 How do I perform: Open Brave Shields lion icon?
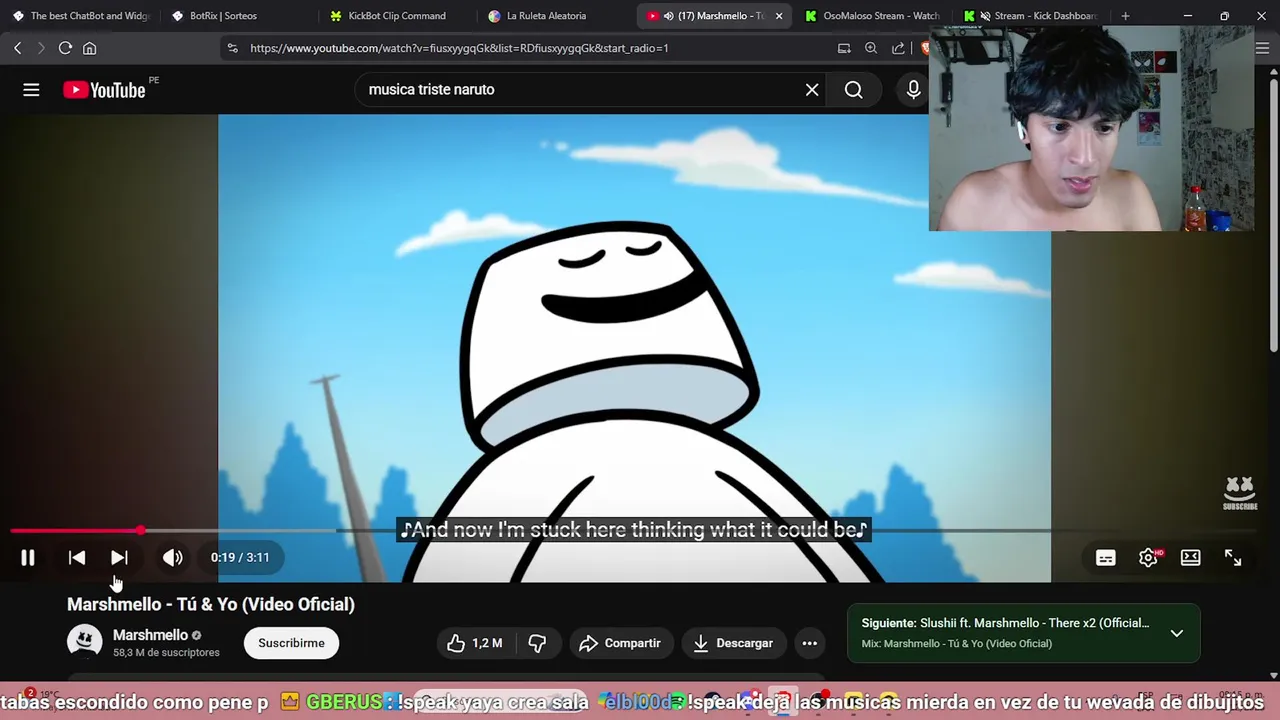pos(925,48)
